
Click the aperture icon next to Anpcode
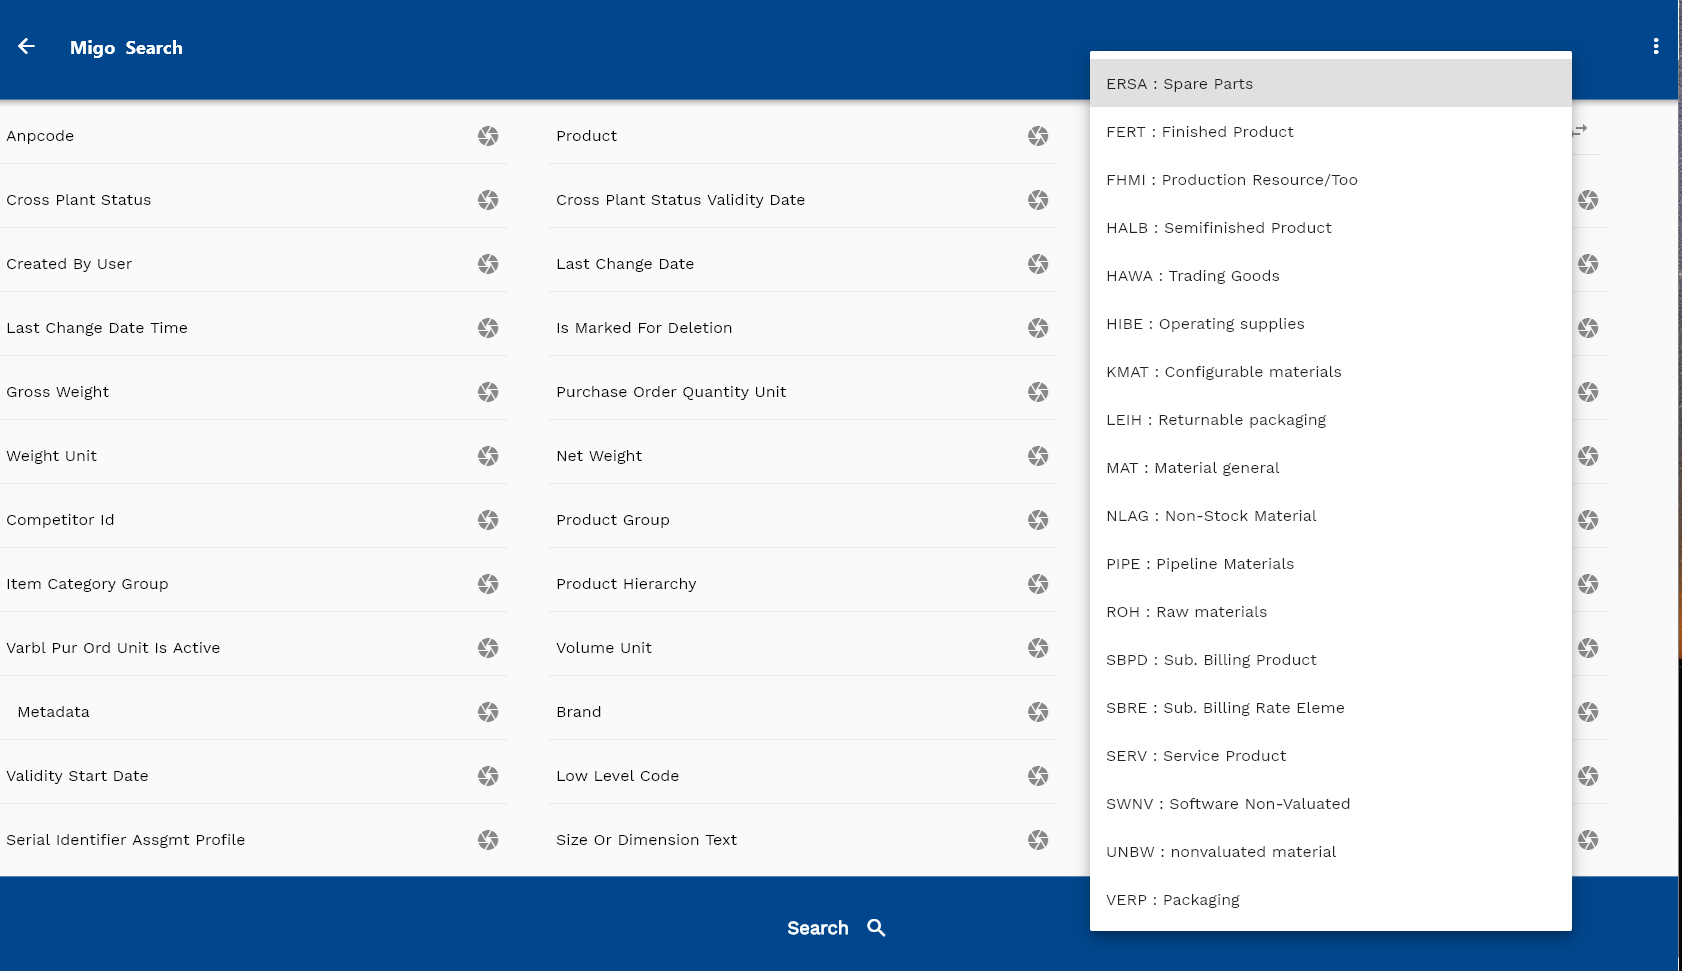point(488,136)
